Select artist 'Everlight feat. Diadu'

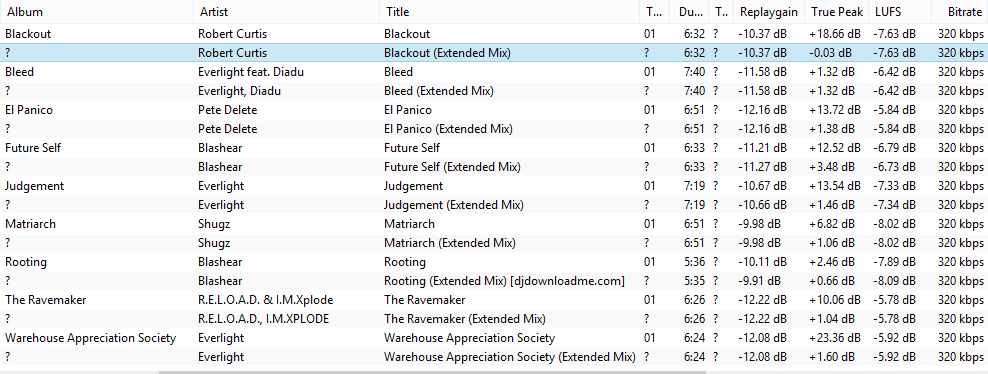point(251,72)
